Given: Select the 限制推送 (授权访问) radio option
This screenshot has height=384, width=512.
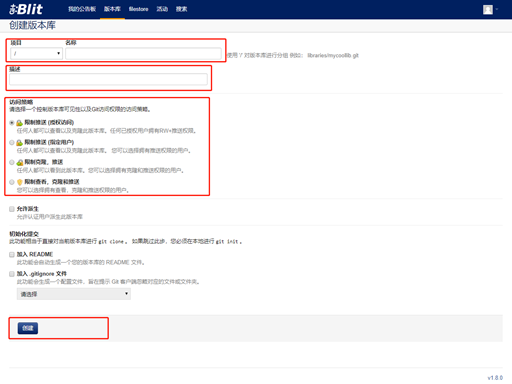Looking at the screenshot, I should tap(12, 123).
